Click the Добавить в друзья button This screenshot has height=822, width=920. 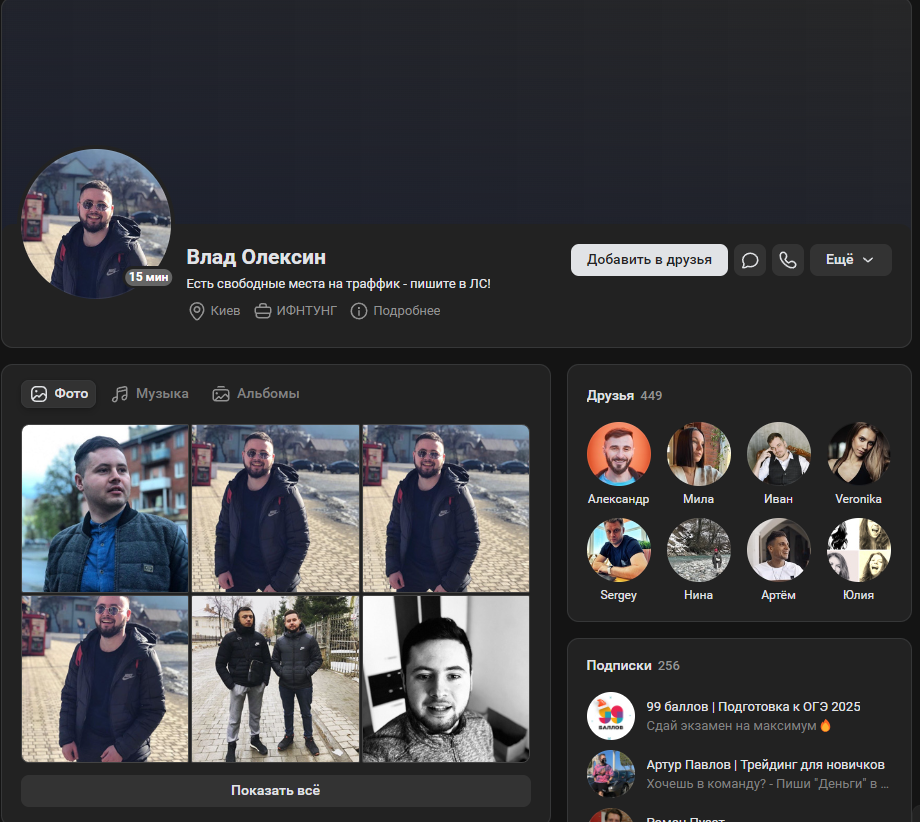click(x=649, y=260)
